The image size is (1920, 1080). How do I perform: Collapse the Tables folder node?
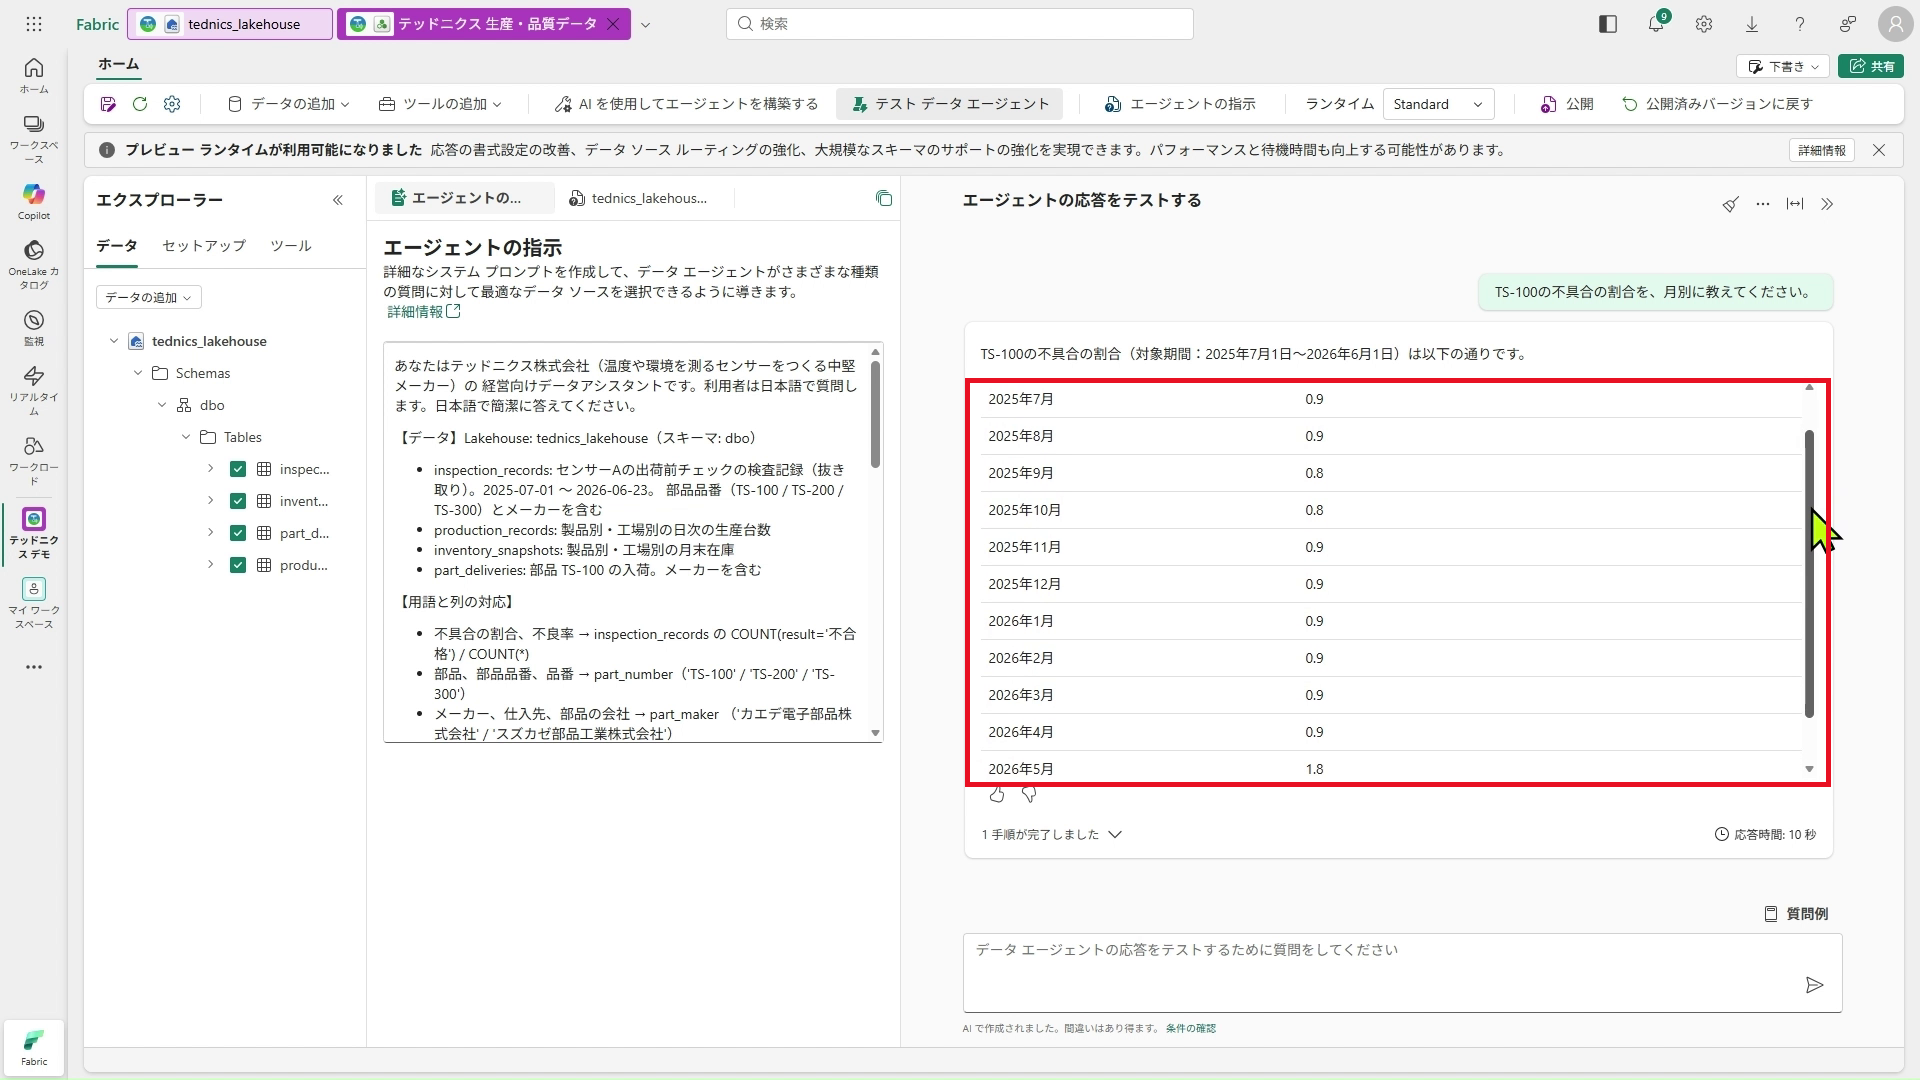click(186, 437)
